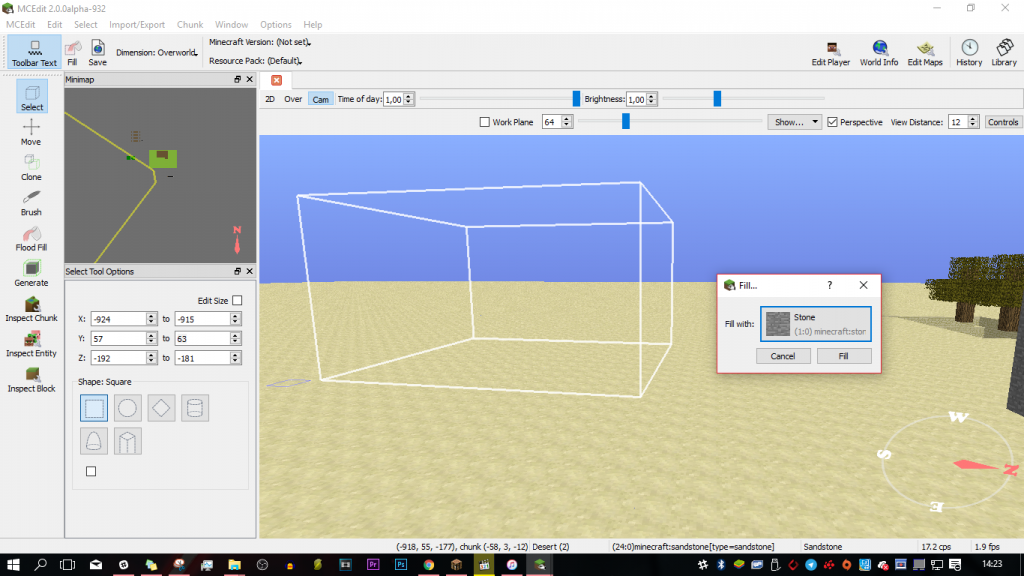Open the Fill with Stone block picker

(x=815, y=324)
